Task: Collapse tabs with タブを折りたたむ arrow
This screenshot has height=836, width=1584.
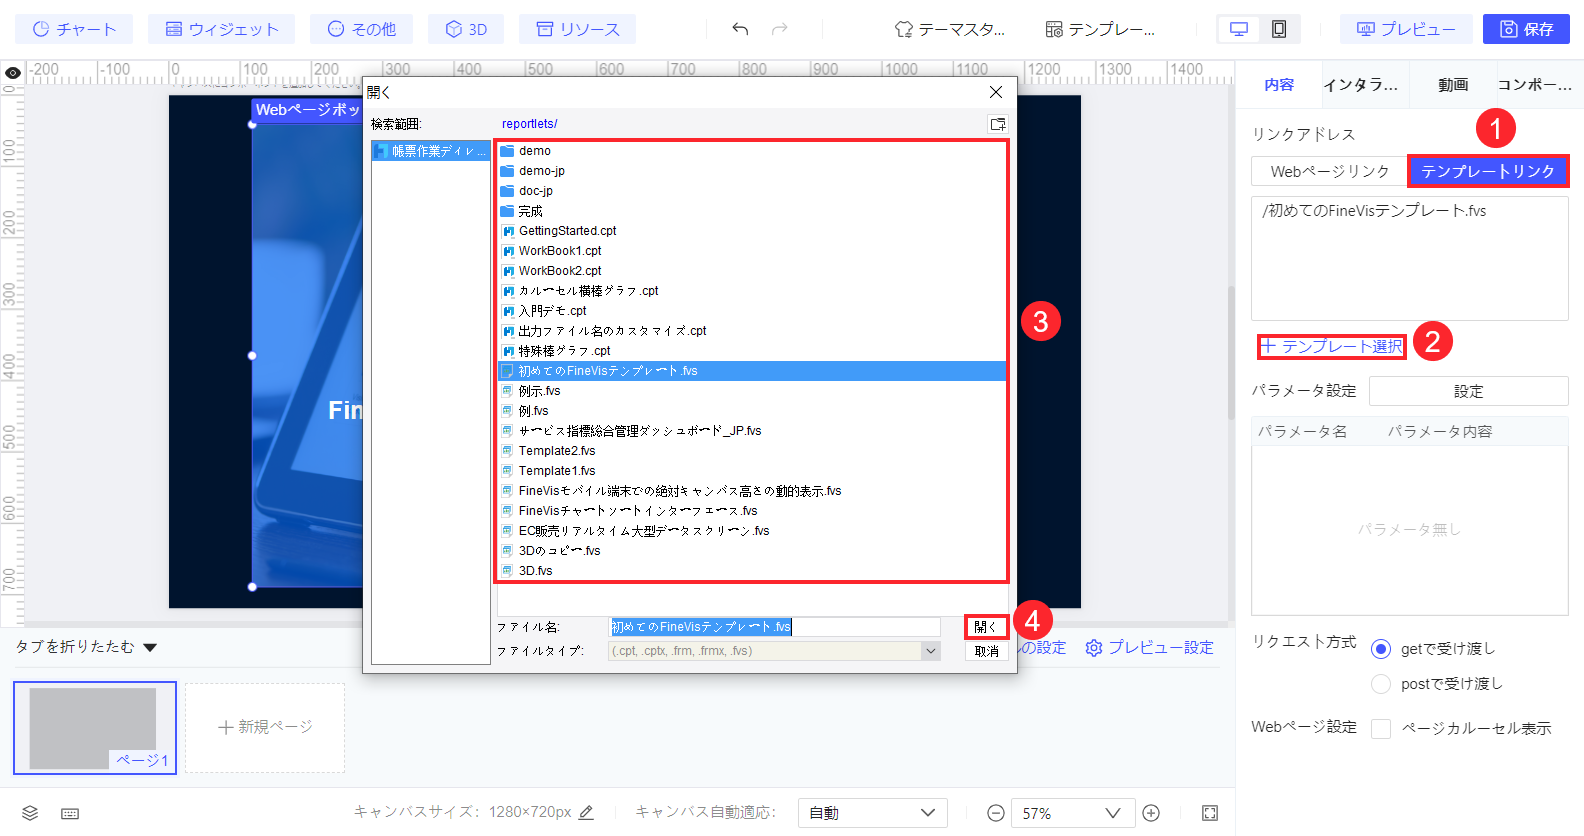Action: [x=150, y=647]
